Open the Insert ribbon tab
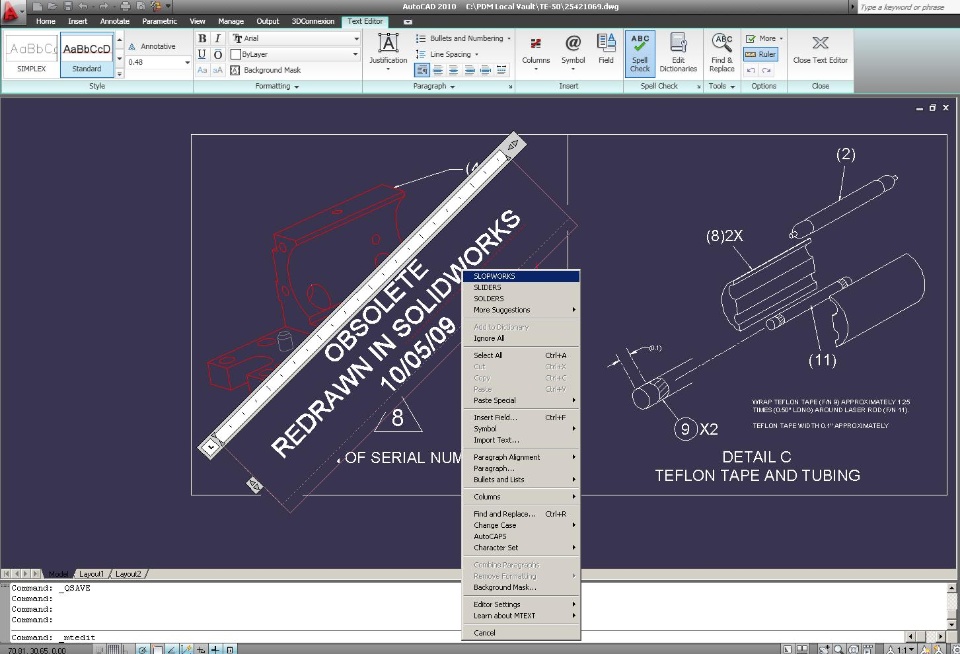This screenshot has width=960, height=654. 78,21
